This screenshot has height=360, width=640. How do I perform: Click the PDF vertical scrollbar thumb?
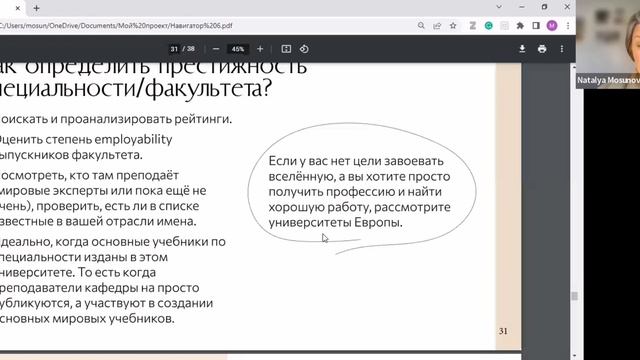575,296
